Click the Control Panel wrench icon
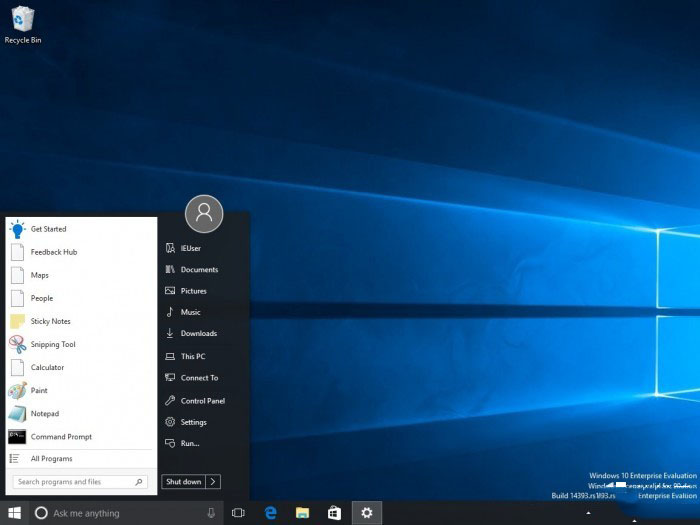Image resolution: width=700 pixels, height=525 pixels. point(170,400)
